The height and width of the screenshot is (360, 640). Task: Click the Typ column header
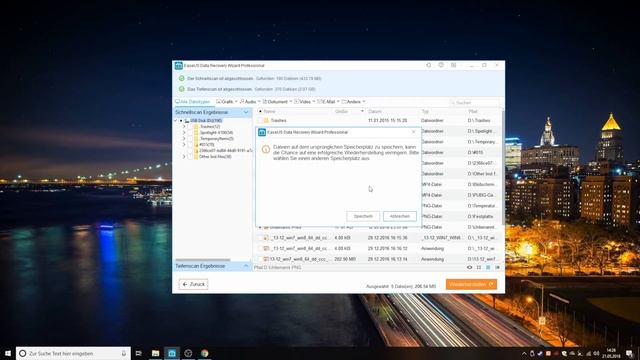coord(425,111)
